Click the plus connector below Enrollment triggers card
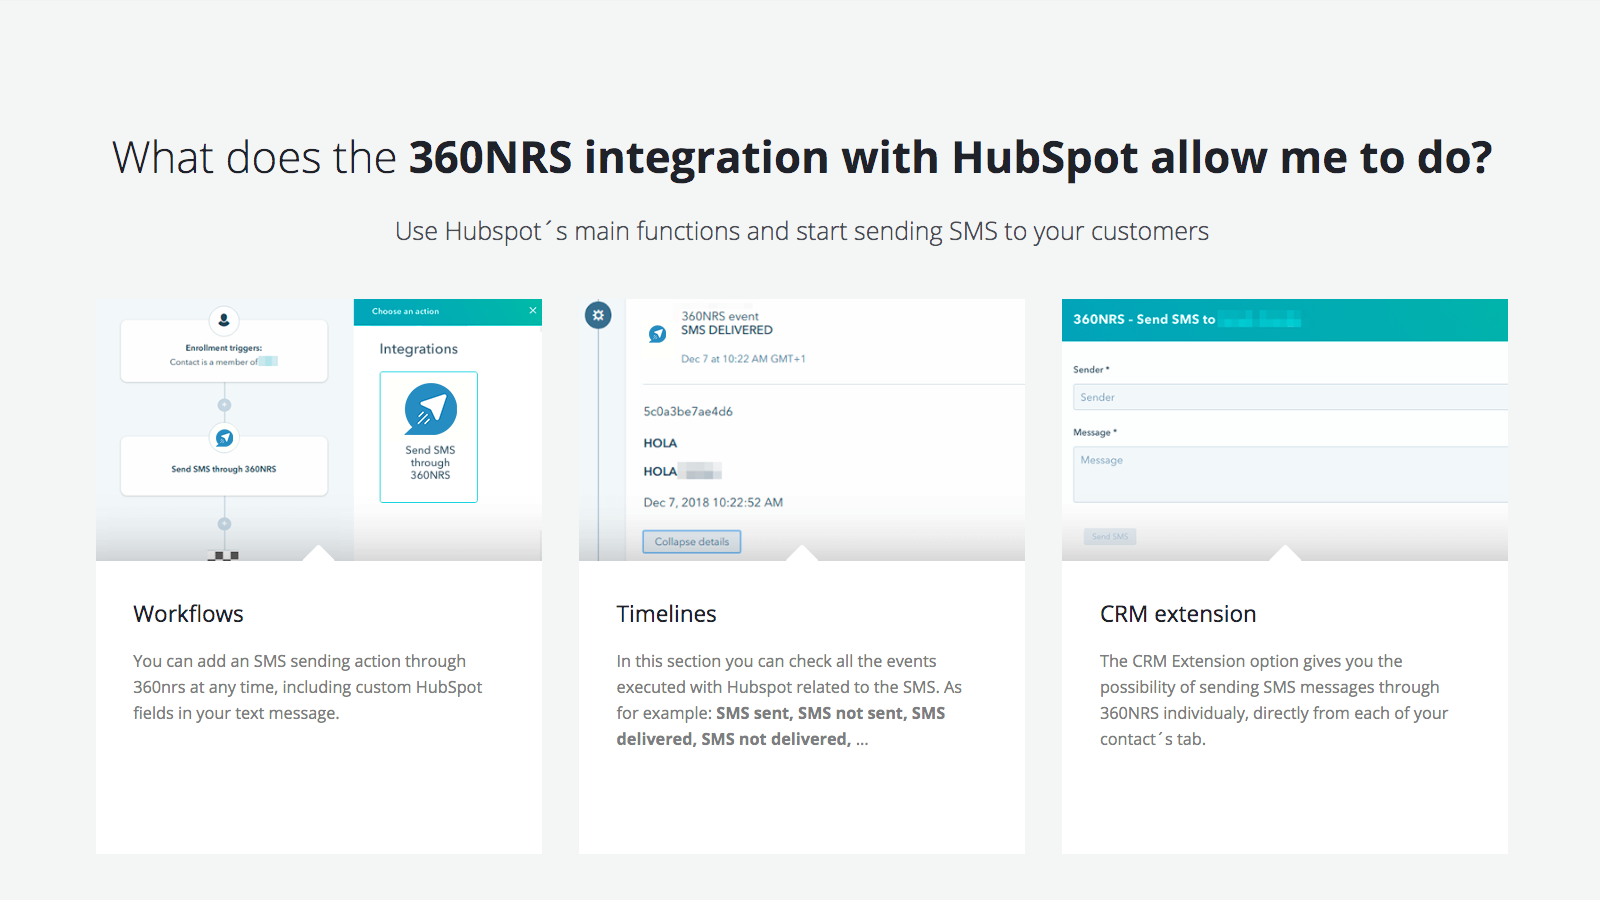Image resolution: width=1600 pixels, height=900 pixels. click(x=224, y=405)
